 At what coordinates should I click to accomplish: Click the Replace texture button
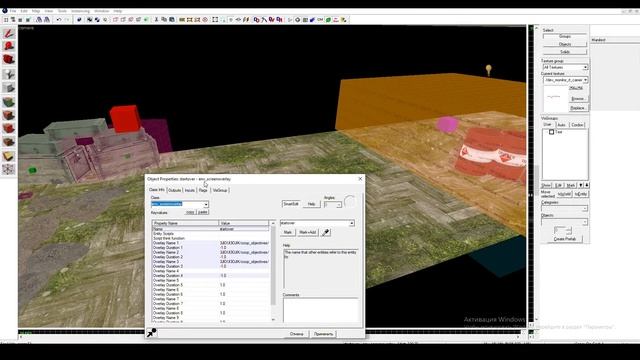[x=578, y=108]
